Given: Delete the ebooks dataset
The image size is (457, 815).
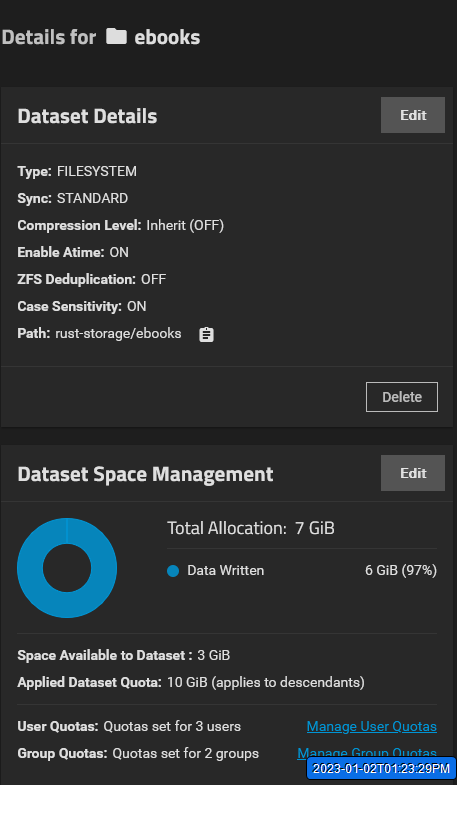Looking at the screenshot, I should (x=402, y=397).
